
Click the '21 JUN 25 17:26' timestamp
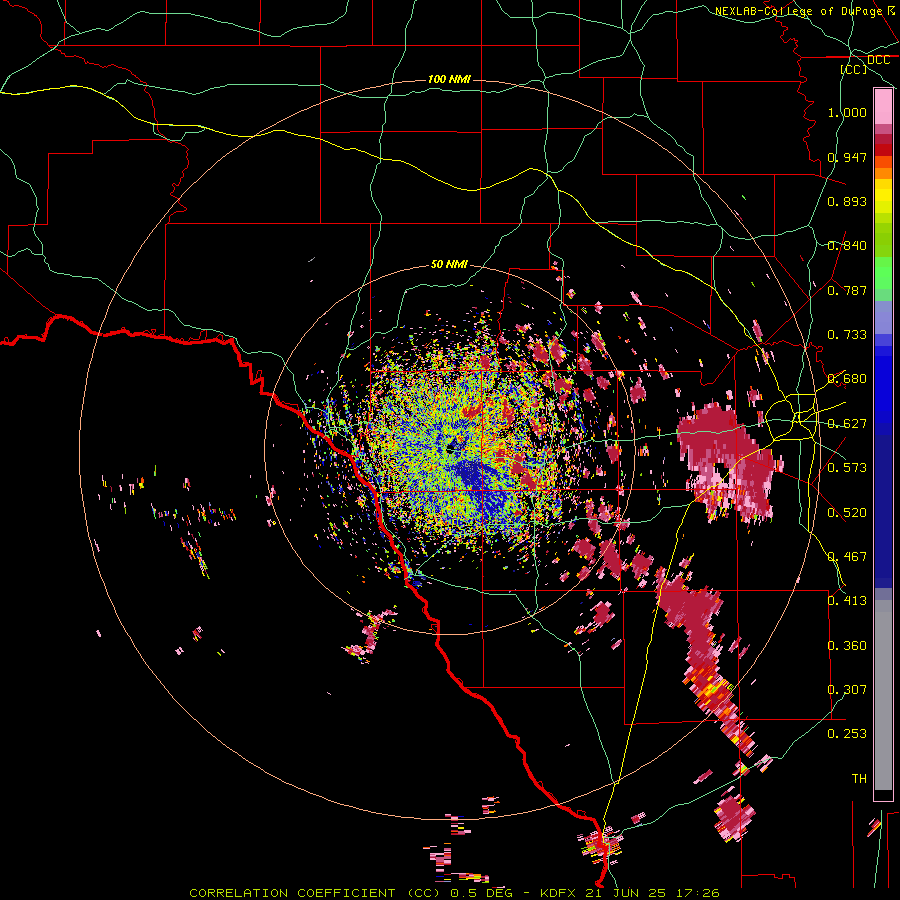(x=653, y=893)
